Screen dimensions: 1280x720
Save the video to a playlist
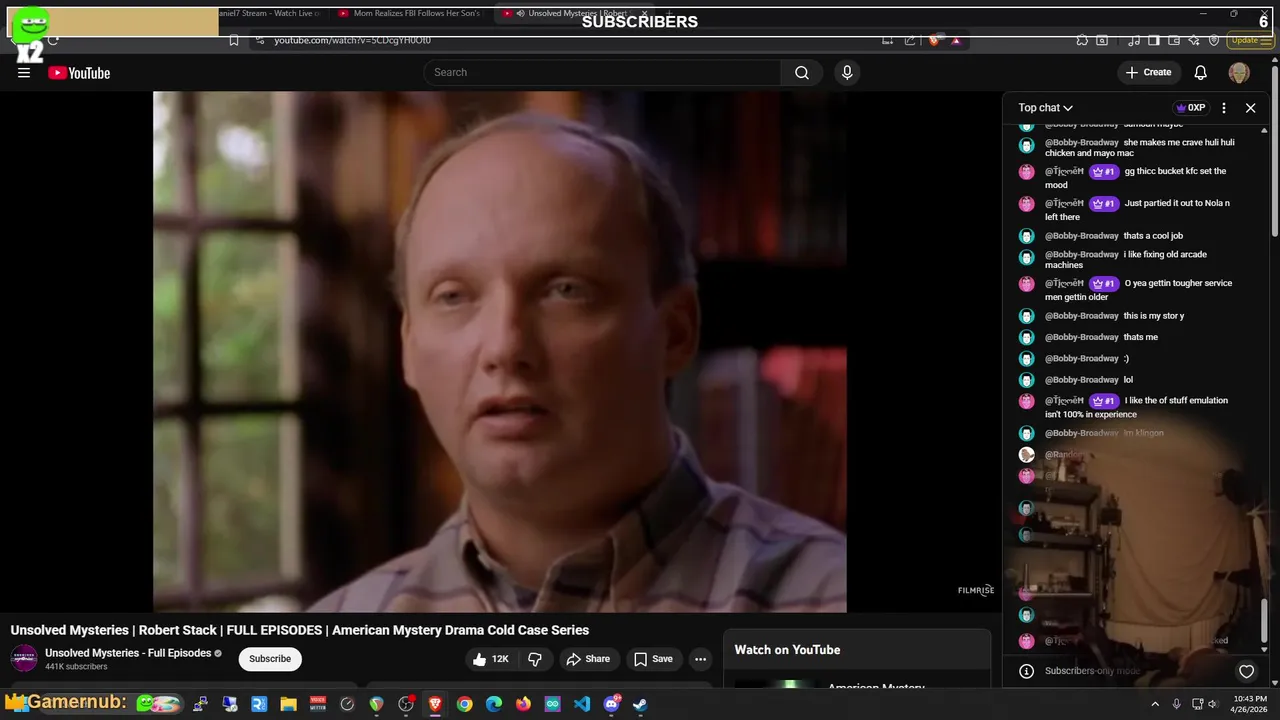click(x=653, y=659)
